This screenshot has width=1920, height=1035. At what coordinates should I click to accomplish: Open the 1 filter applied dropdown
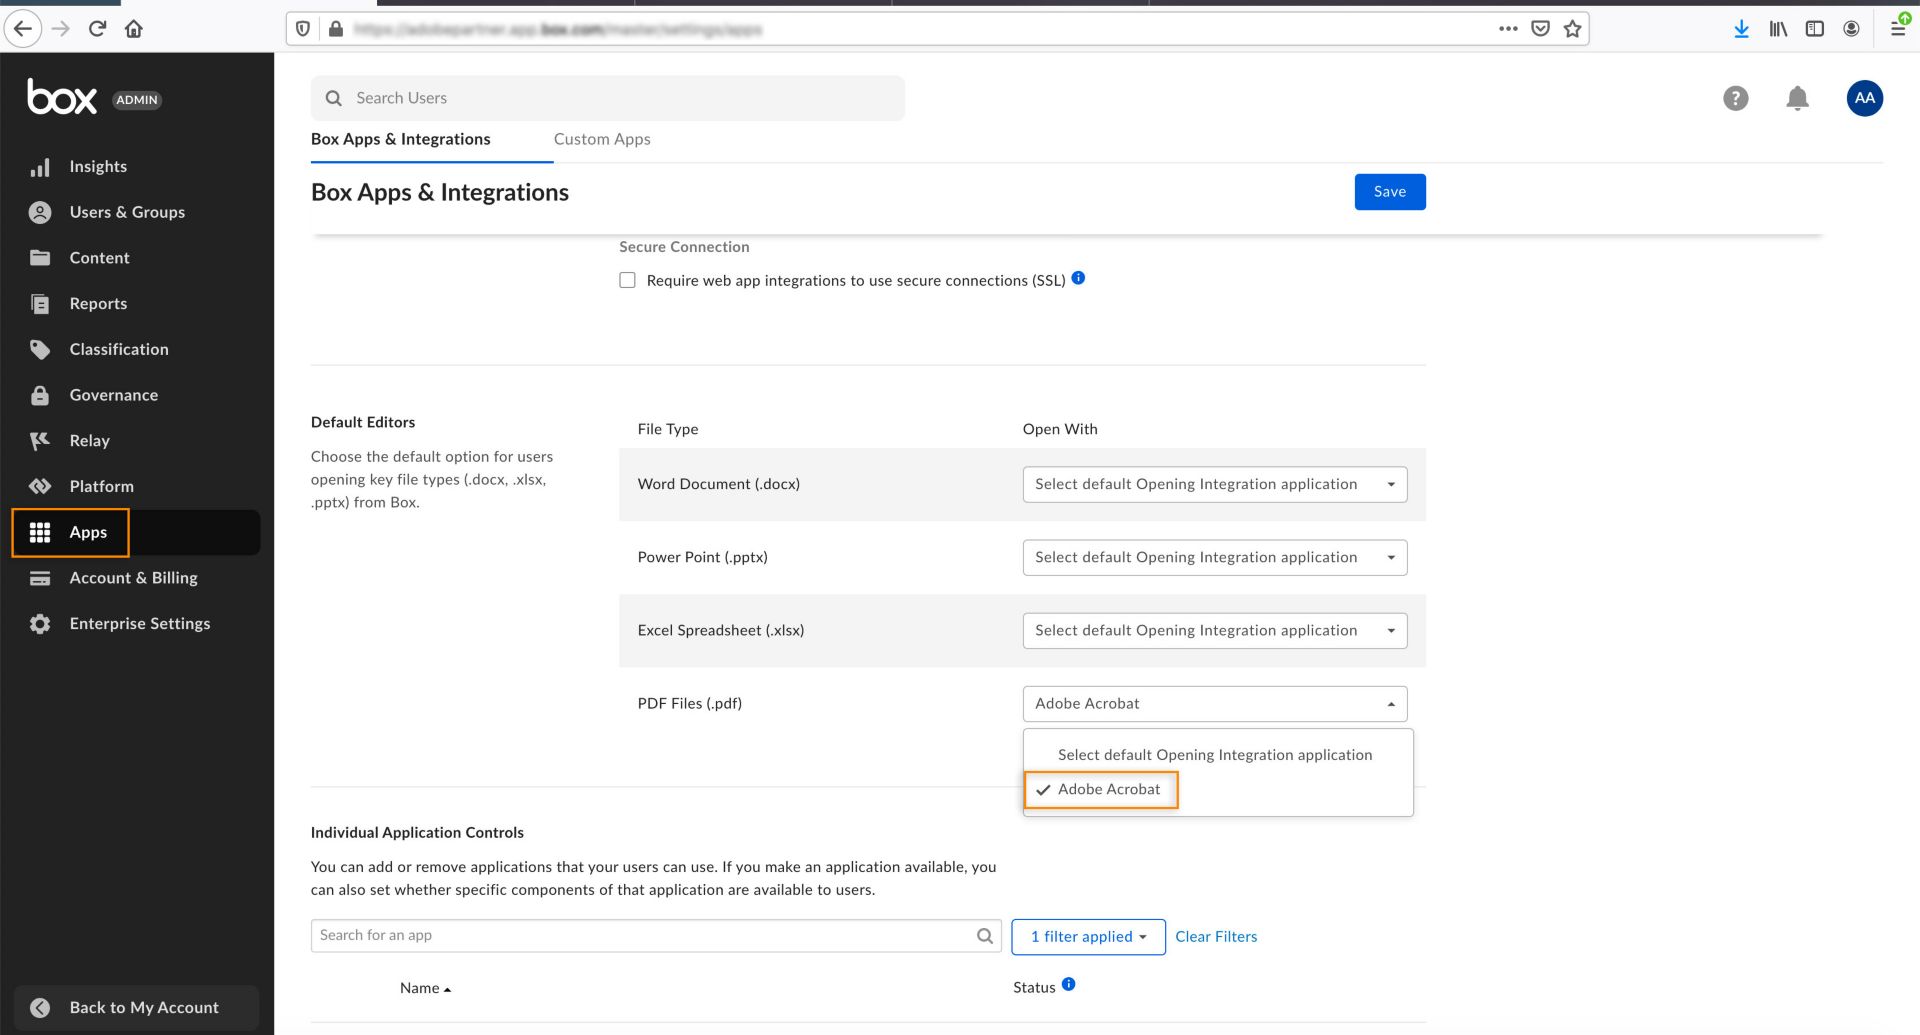[1088, 937]
